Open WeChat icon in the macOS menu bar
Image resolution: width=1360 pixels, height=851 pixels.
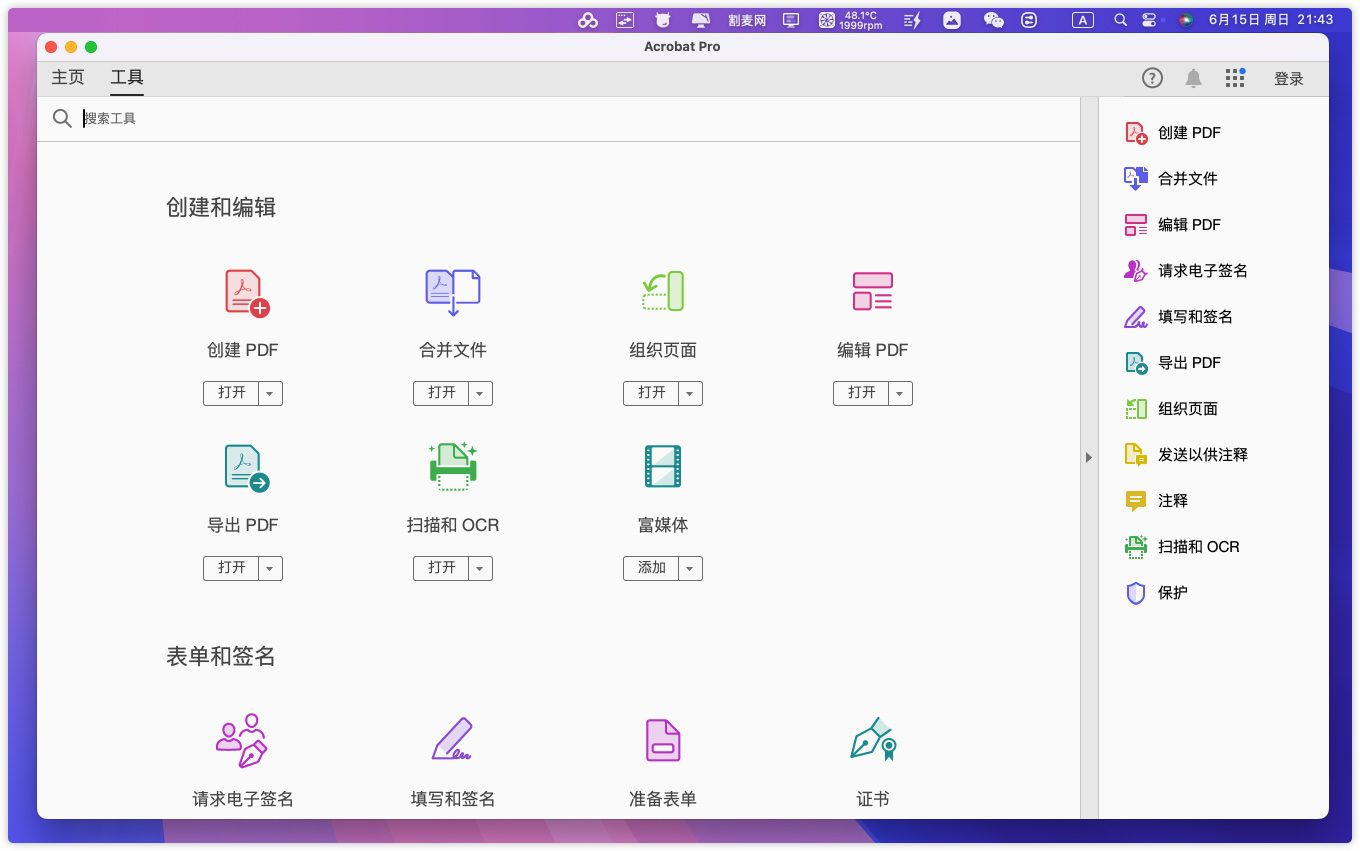(x=993, y=19)
